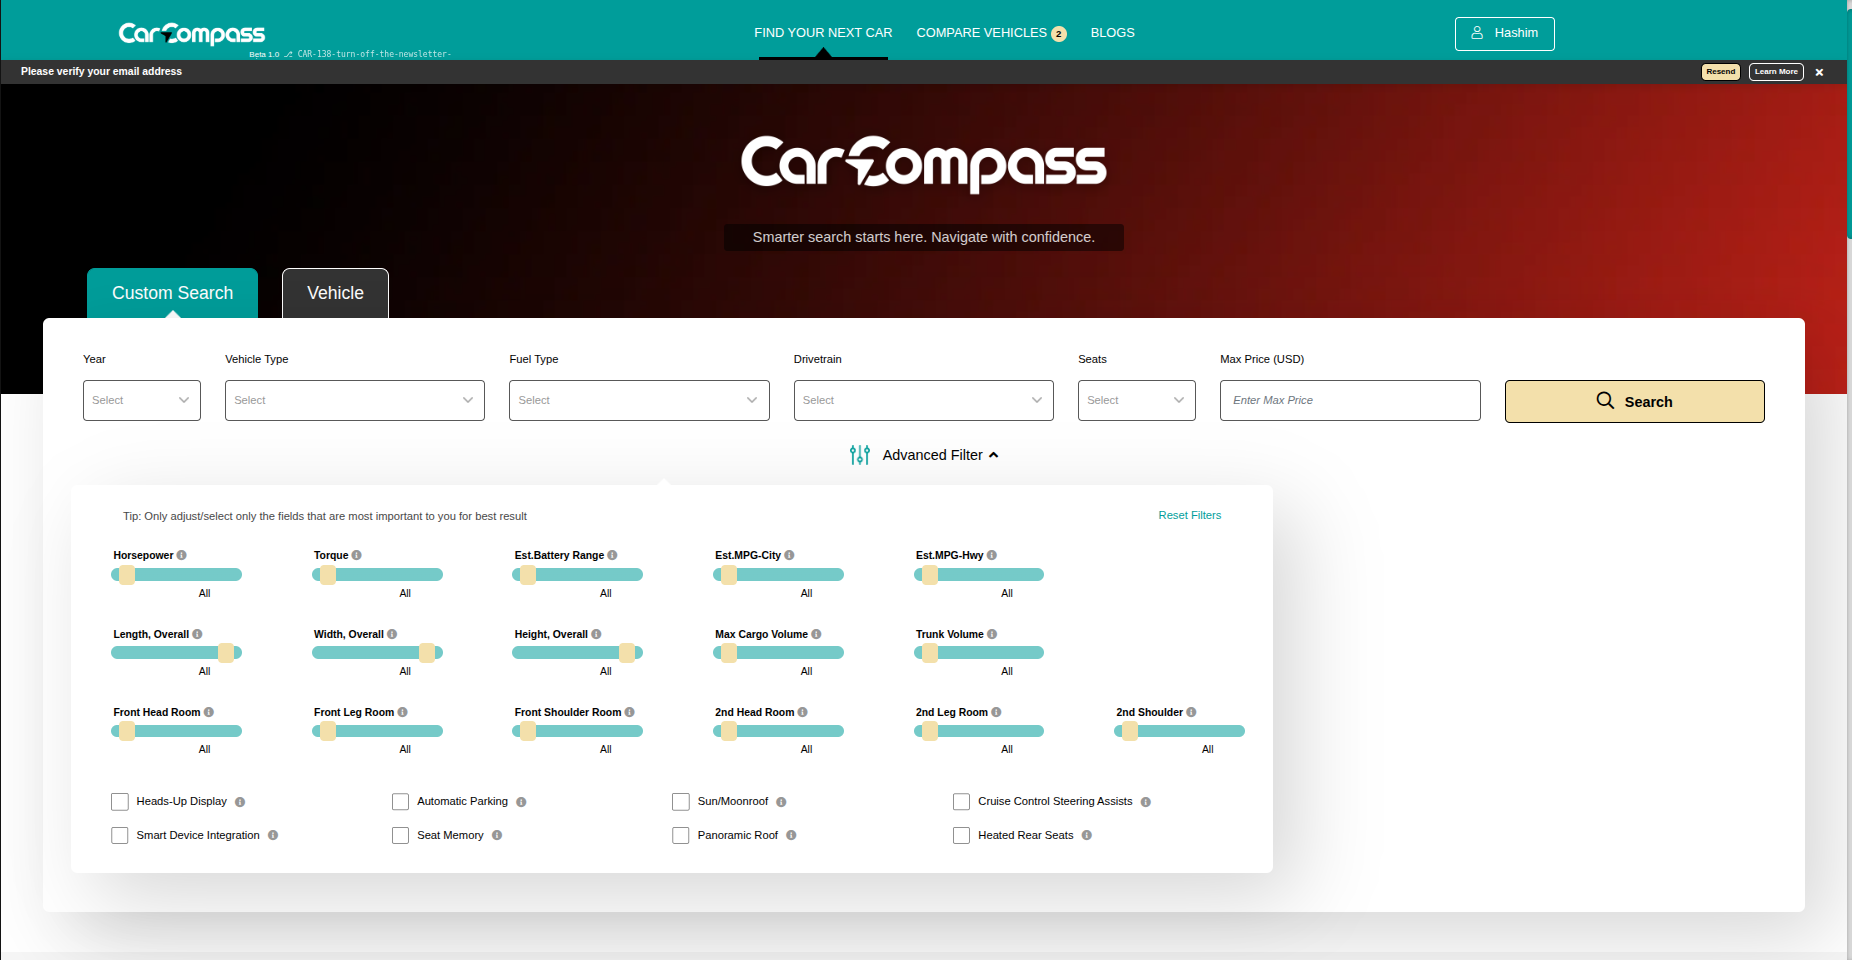This screenshot has width=1852, height=960.
Task: Click the user profile icon labeled Hashim
Action: coord(1477,33)
